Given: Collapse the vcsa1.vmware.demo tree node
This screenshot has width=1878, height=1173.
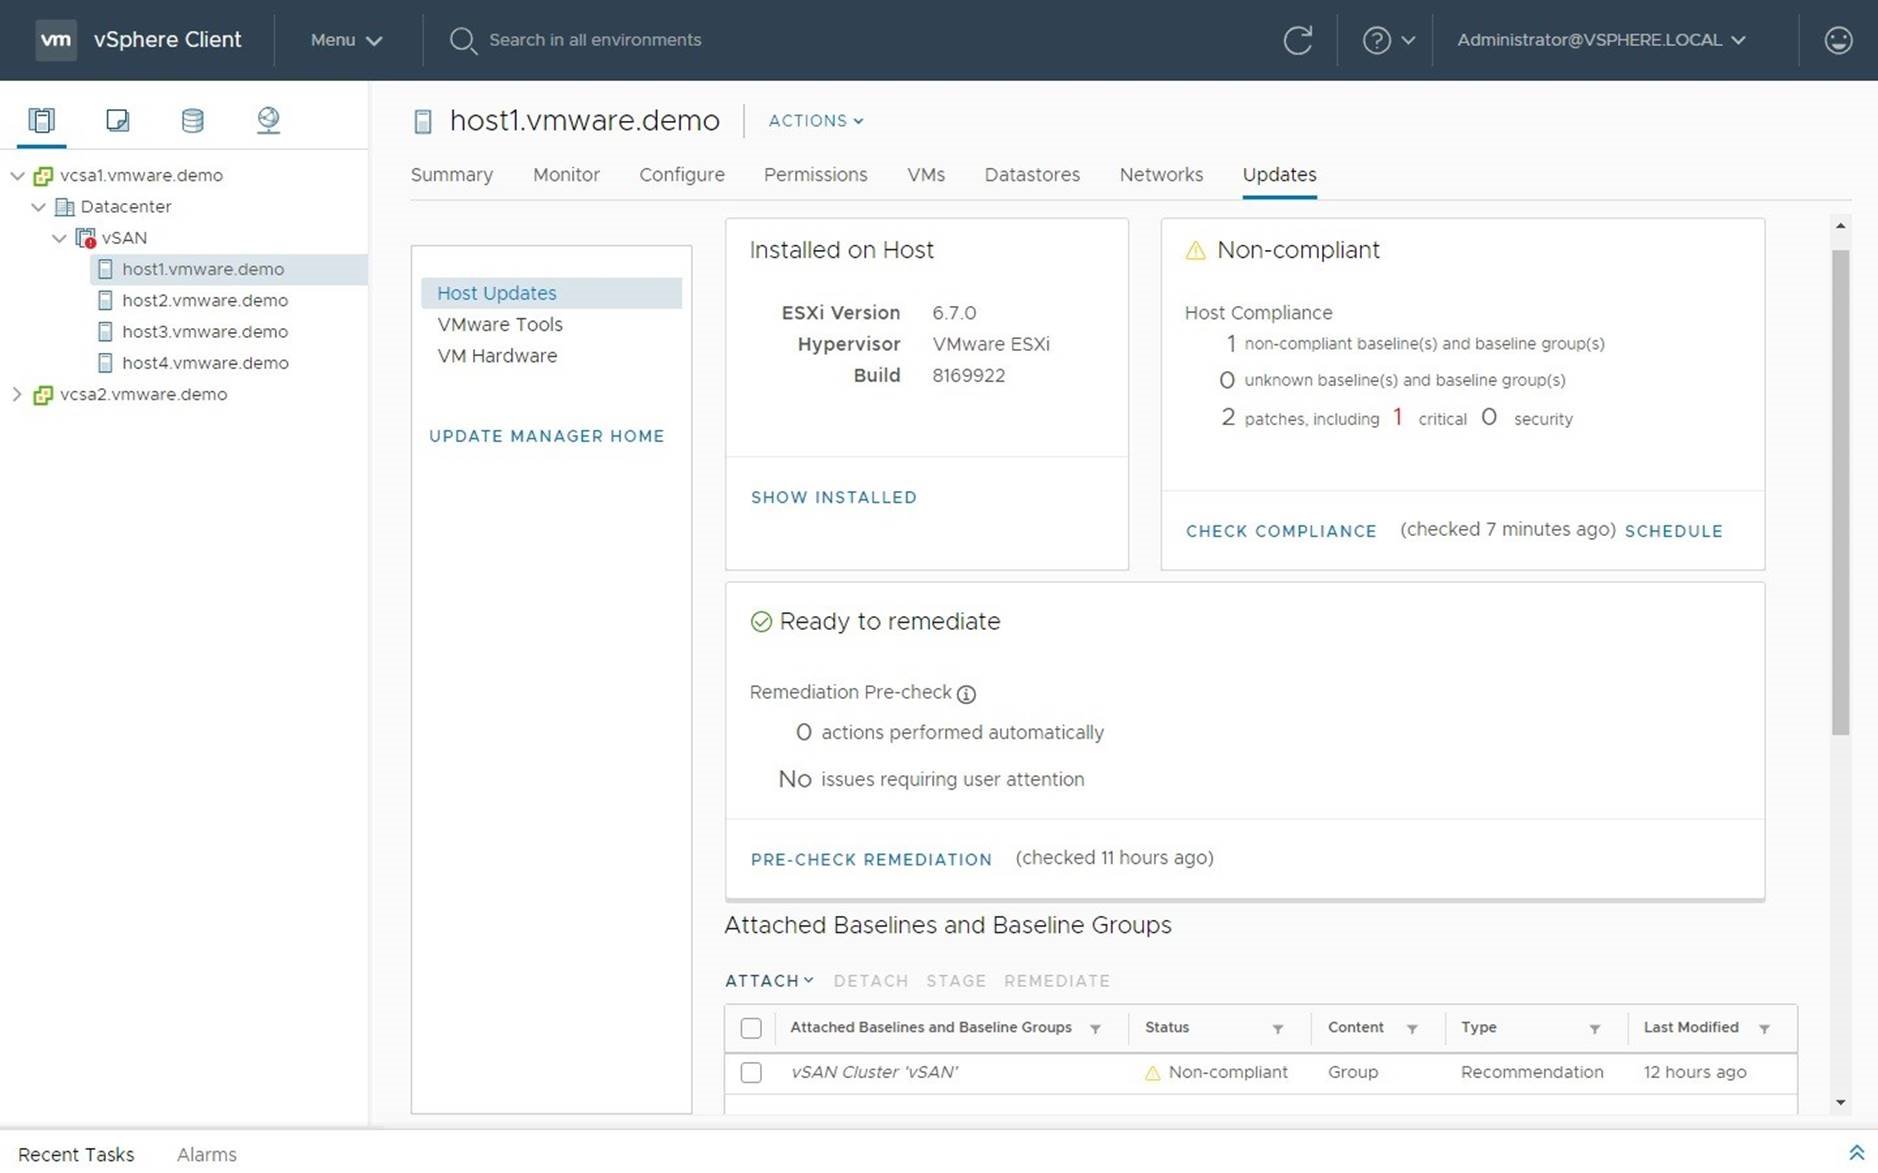Looking at the screenshot, I should pos(17,175).
